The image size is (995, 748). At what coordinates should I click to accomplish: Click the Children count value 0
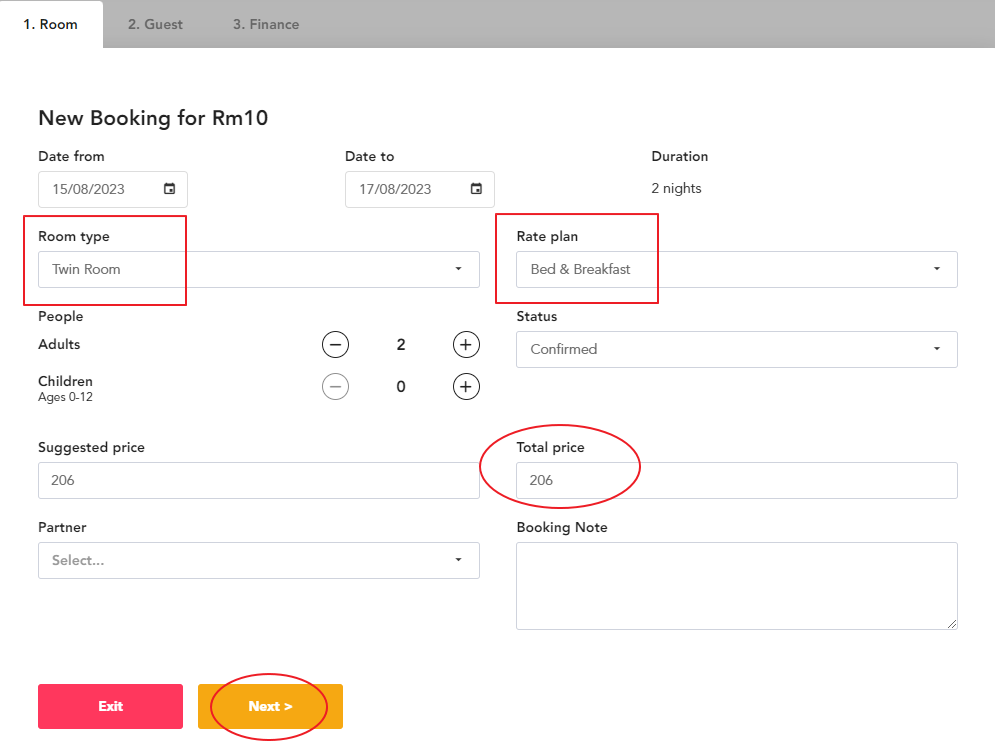tap(401, 386)
